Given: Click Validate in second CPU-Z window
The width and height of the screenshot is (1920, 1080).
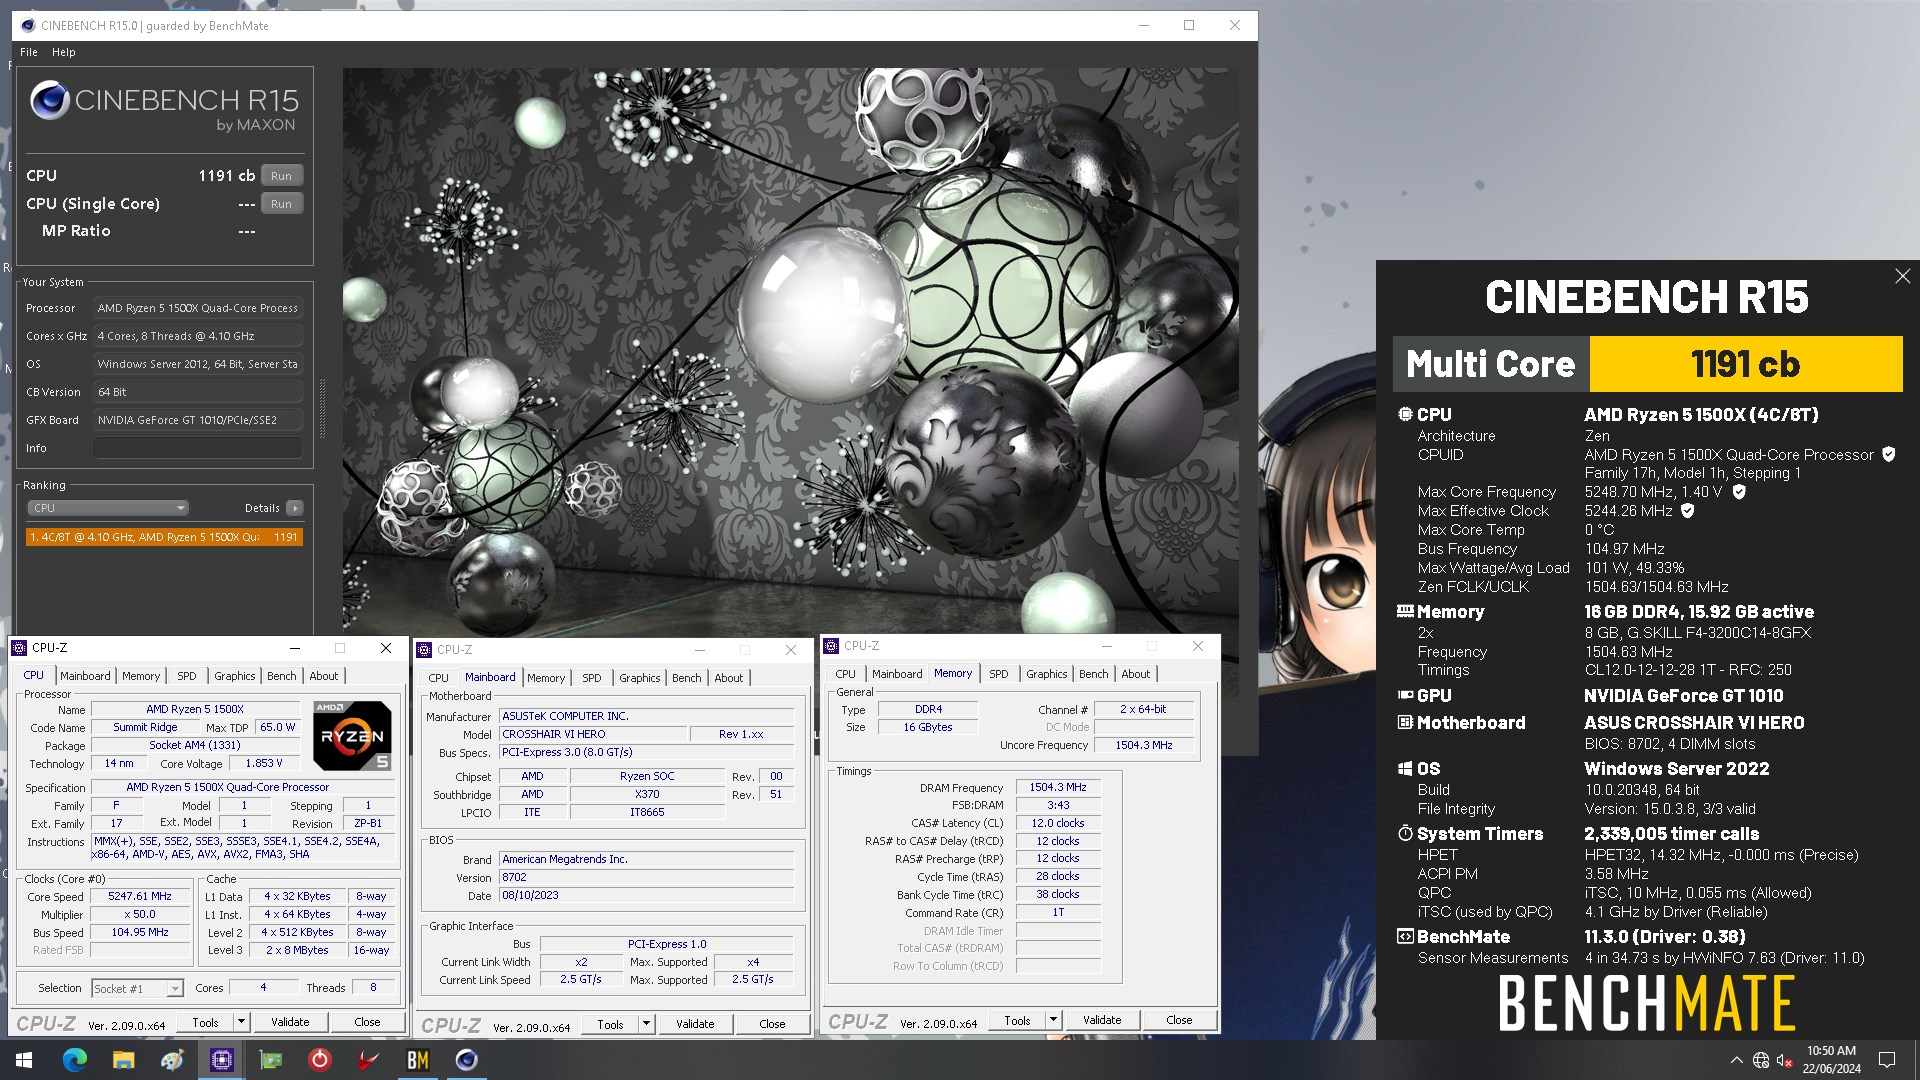Looking at the screenshot, I should (x=695, y=1024).
